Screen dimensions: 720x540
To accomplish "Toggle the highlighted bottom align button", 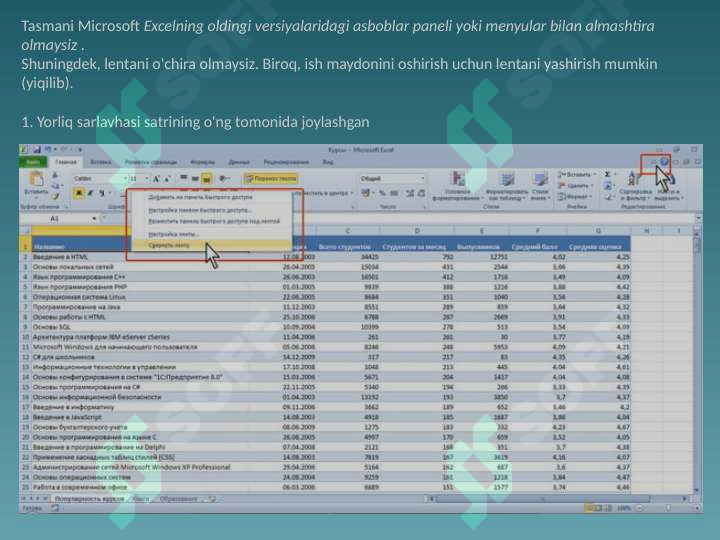I will click(207, 179).
